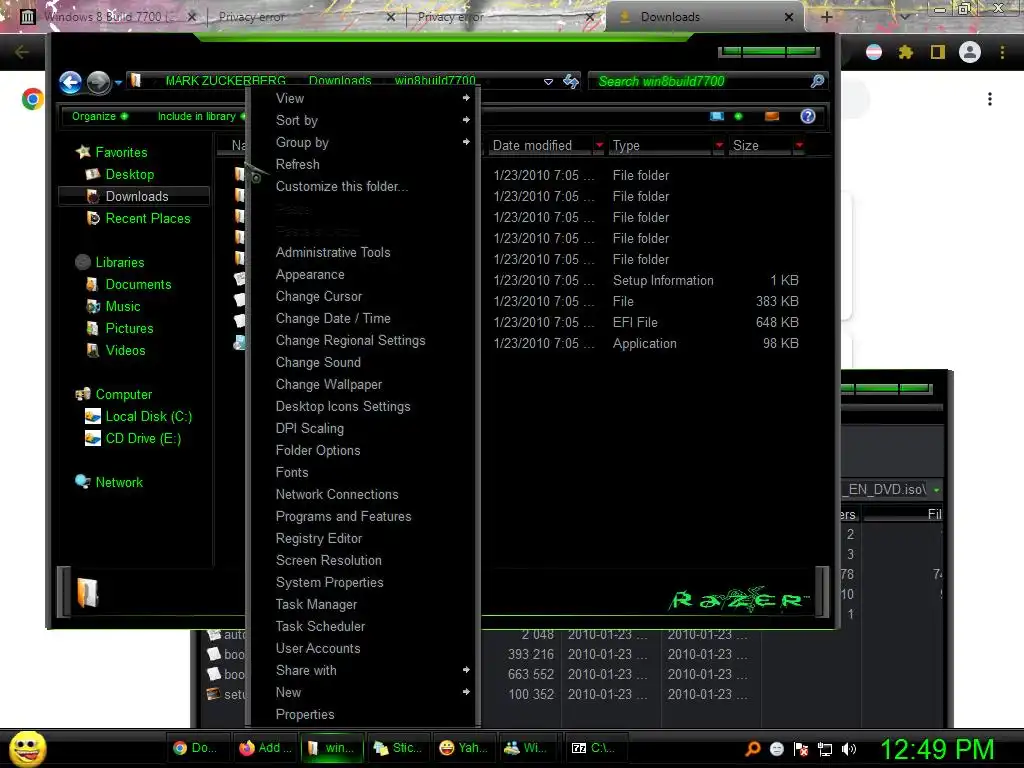
Task: Click the Action Center flag tray icon
Action: click(801, 749)
